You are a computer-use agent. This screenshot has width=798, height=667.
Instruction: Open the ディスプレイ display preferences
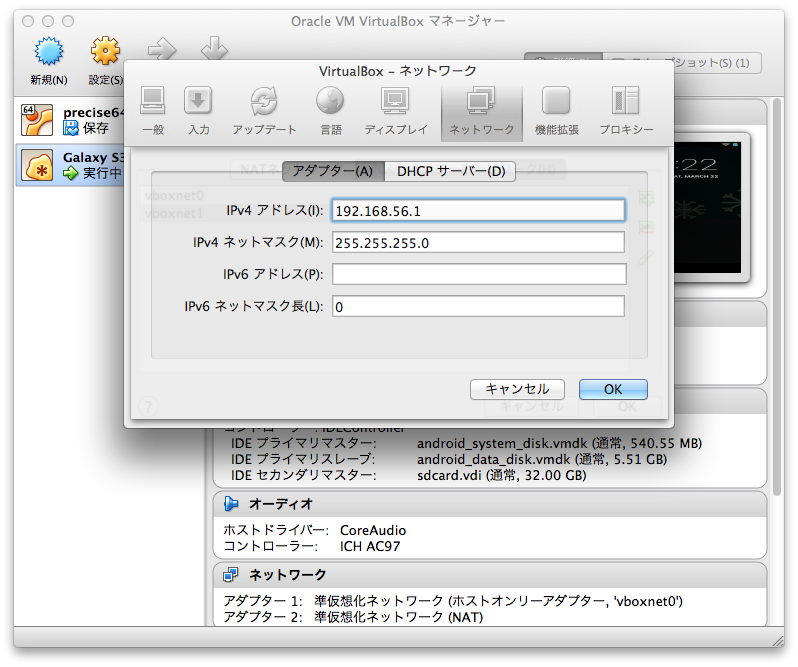pyautogui.click(x=395, y=101)
